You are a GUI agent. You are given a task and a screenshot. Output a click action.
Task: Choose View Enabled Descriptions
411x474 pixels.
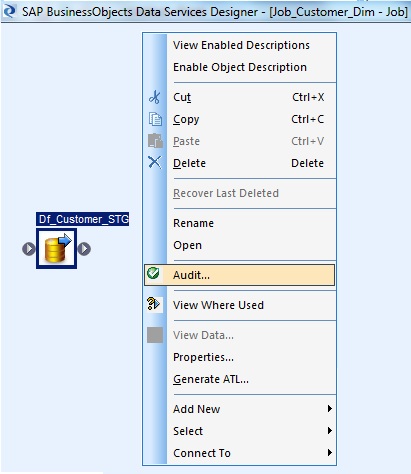241,45
